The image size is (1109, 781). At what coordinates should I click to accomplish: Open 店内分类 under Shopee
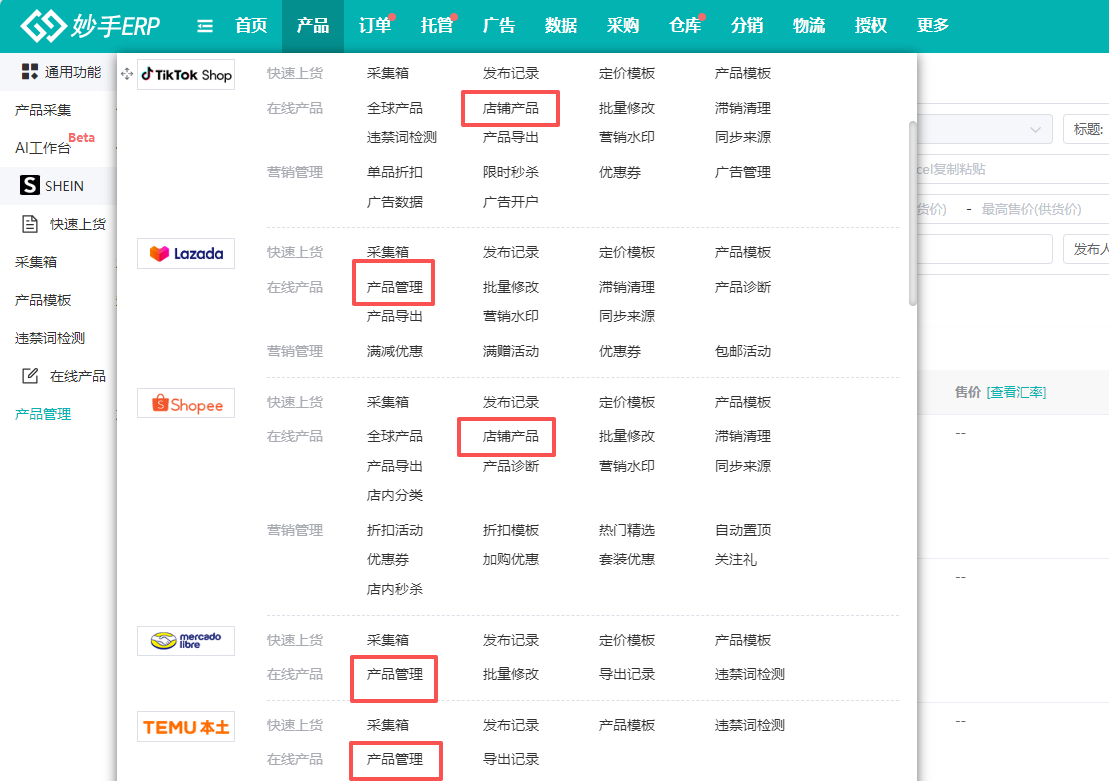tap(395, 495)
